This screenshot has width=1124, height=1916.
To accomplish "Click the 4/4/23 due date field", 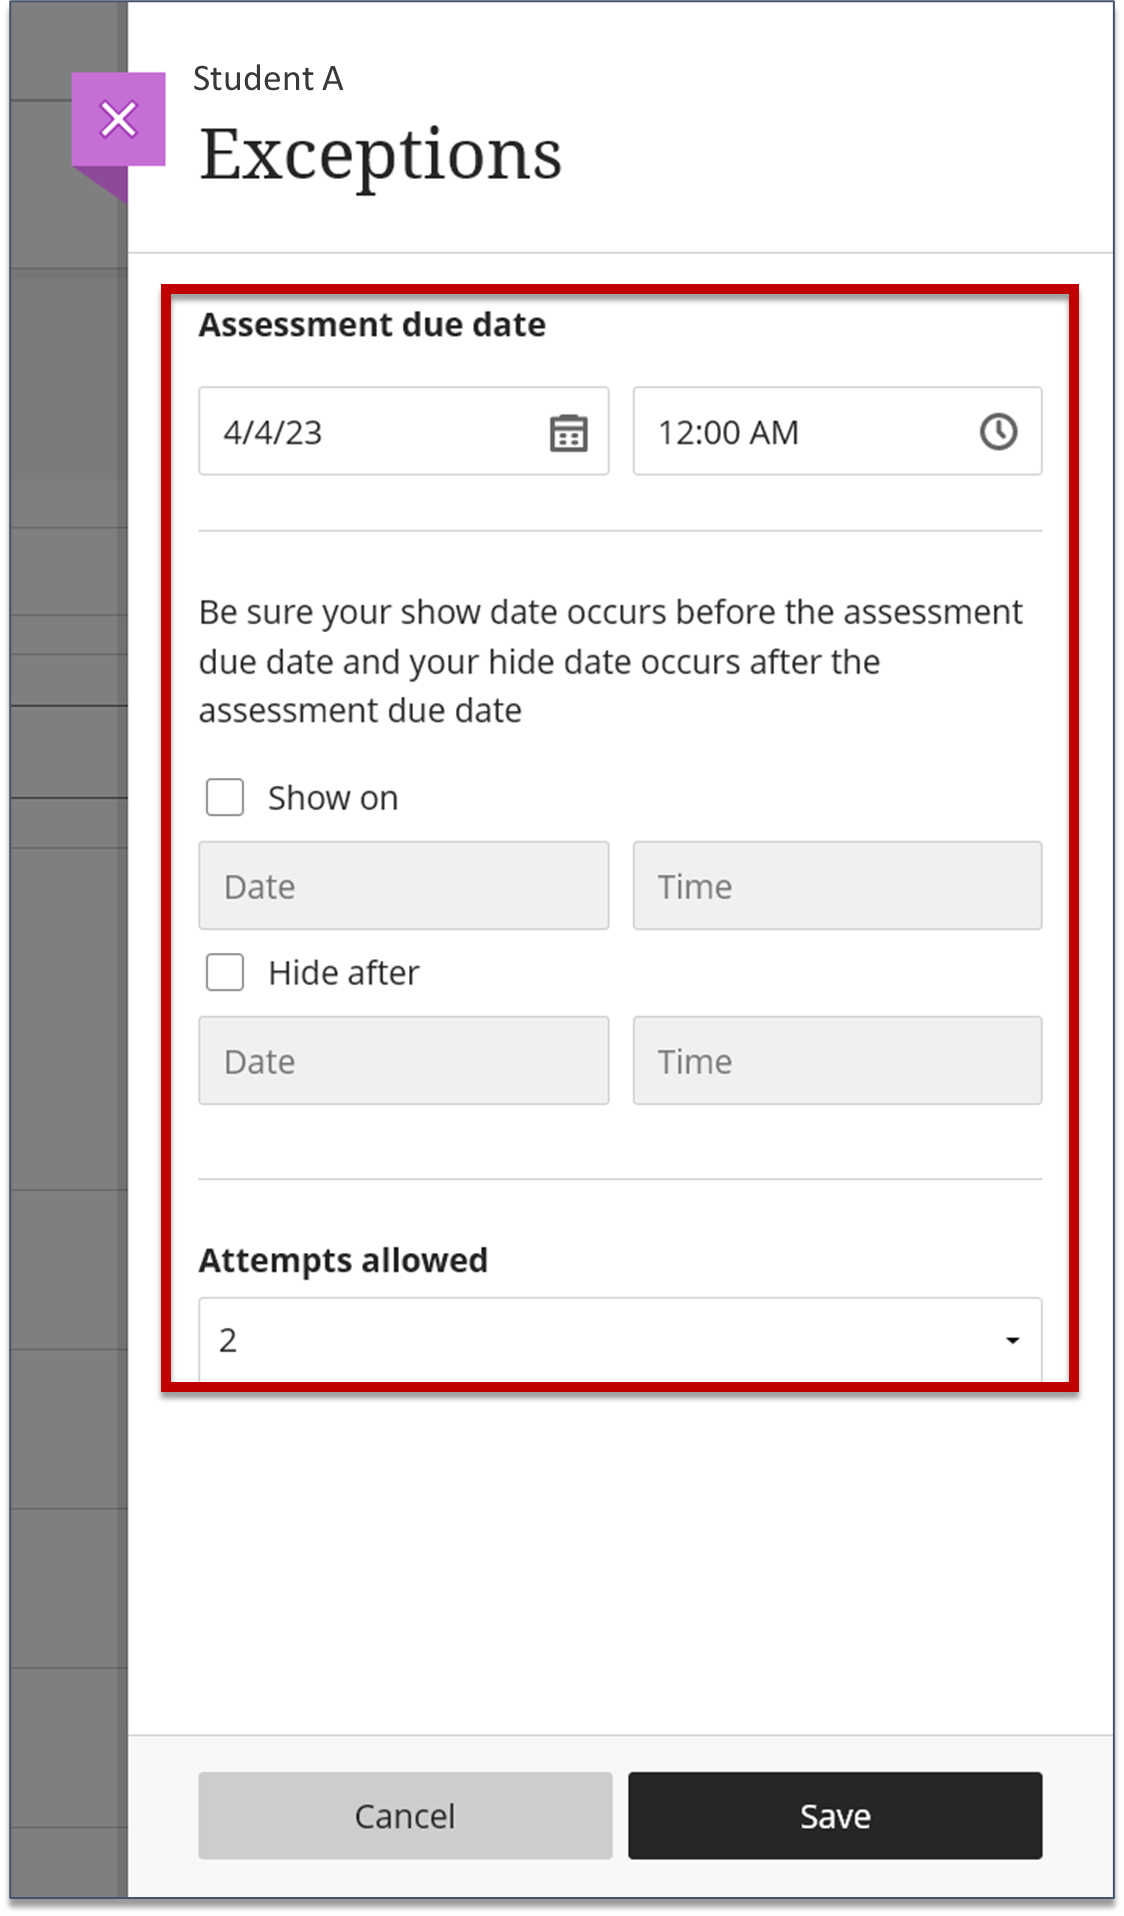I will [403, 431].
